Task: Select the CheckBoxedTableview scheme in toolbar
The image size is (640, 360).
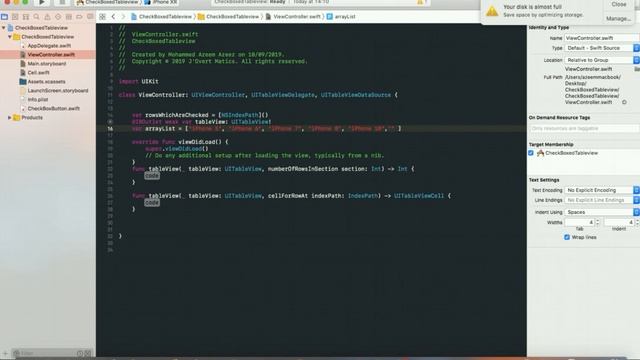Action: click(x=108, y=2)
